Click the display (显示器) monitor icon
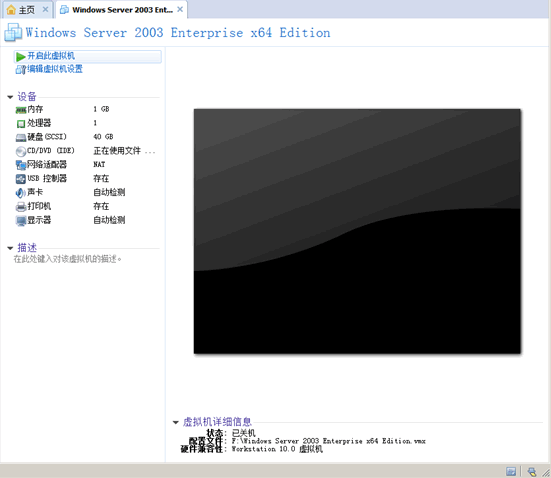 click(x=21, y=221)
